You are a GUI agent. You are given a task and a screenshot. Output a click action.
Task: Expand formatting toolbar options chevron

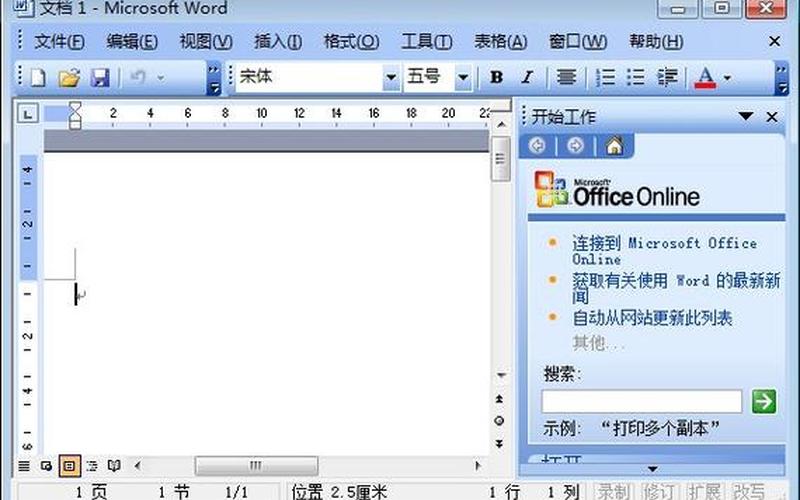click(x=781, y=78)
